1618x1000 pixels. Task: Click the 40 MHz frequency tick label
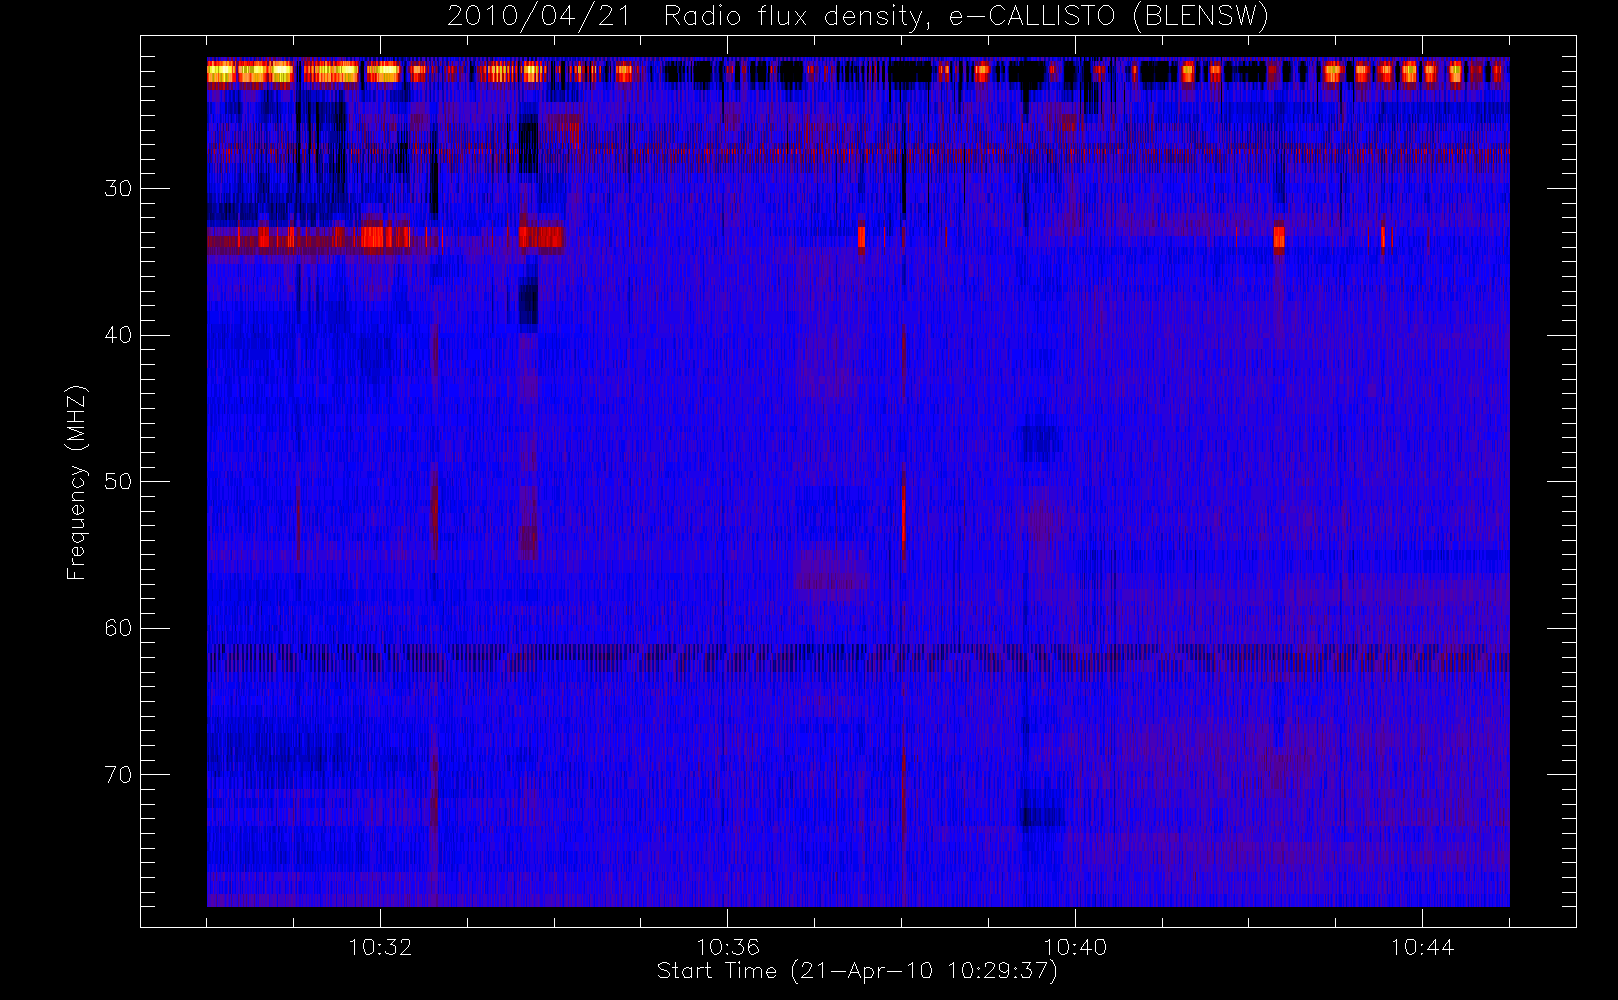click(118, 335)
